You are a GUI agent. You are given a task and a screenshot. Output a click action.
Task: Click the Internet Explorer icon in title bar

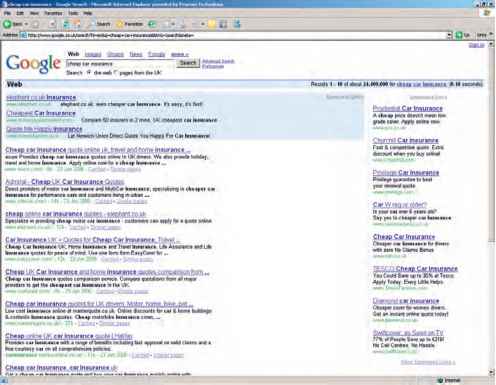pyautogui.click(x=4, y=4)
